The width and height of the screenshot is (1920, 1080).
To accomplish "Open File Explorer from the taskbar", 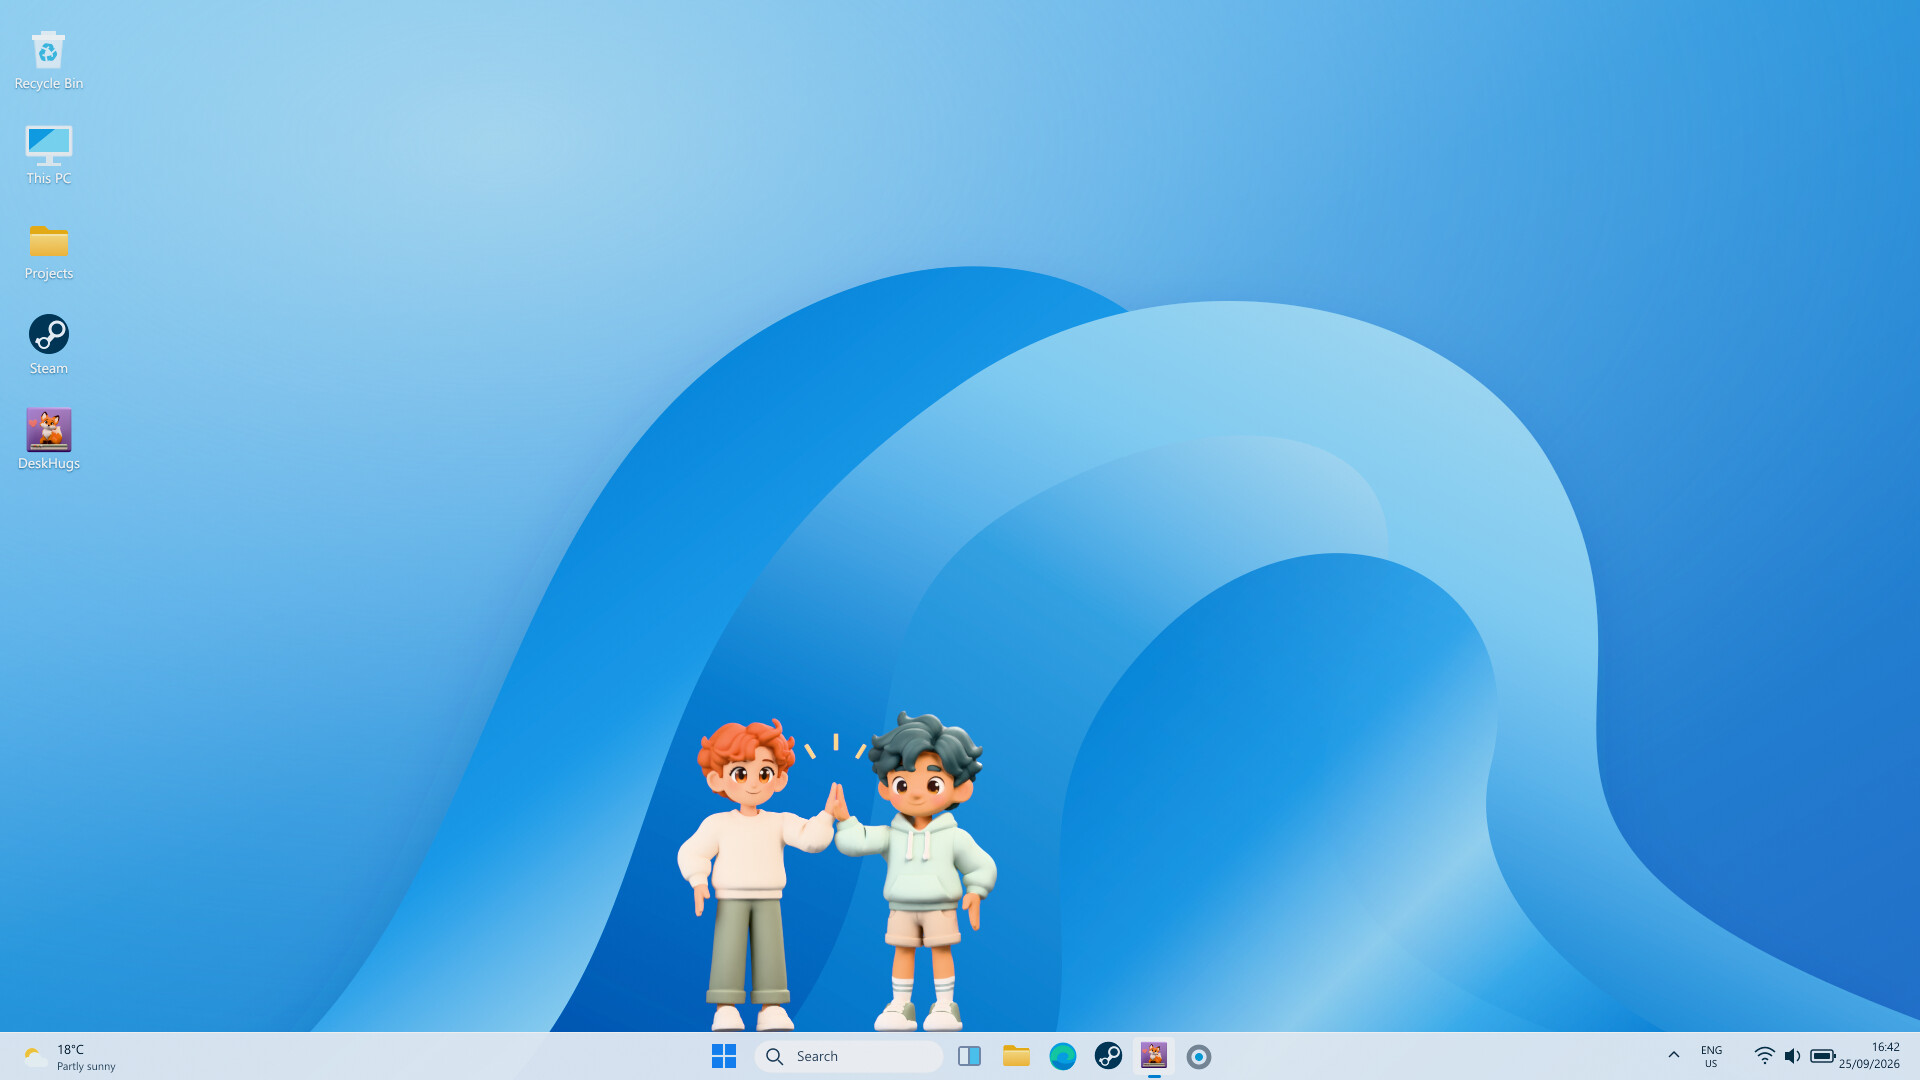I will 1016,1056.
